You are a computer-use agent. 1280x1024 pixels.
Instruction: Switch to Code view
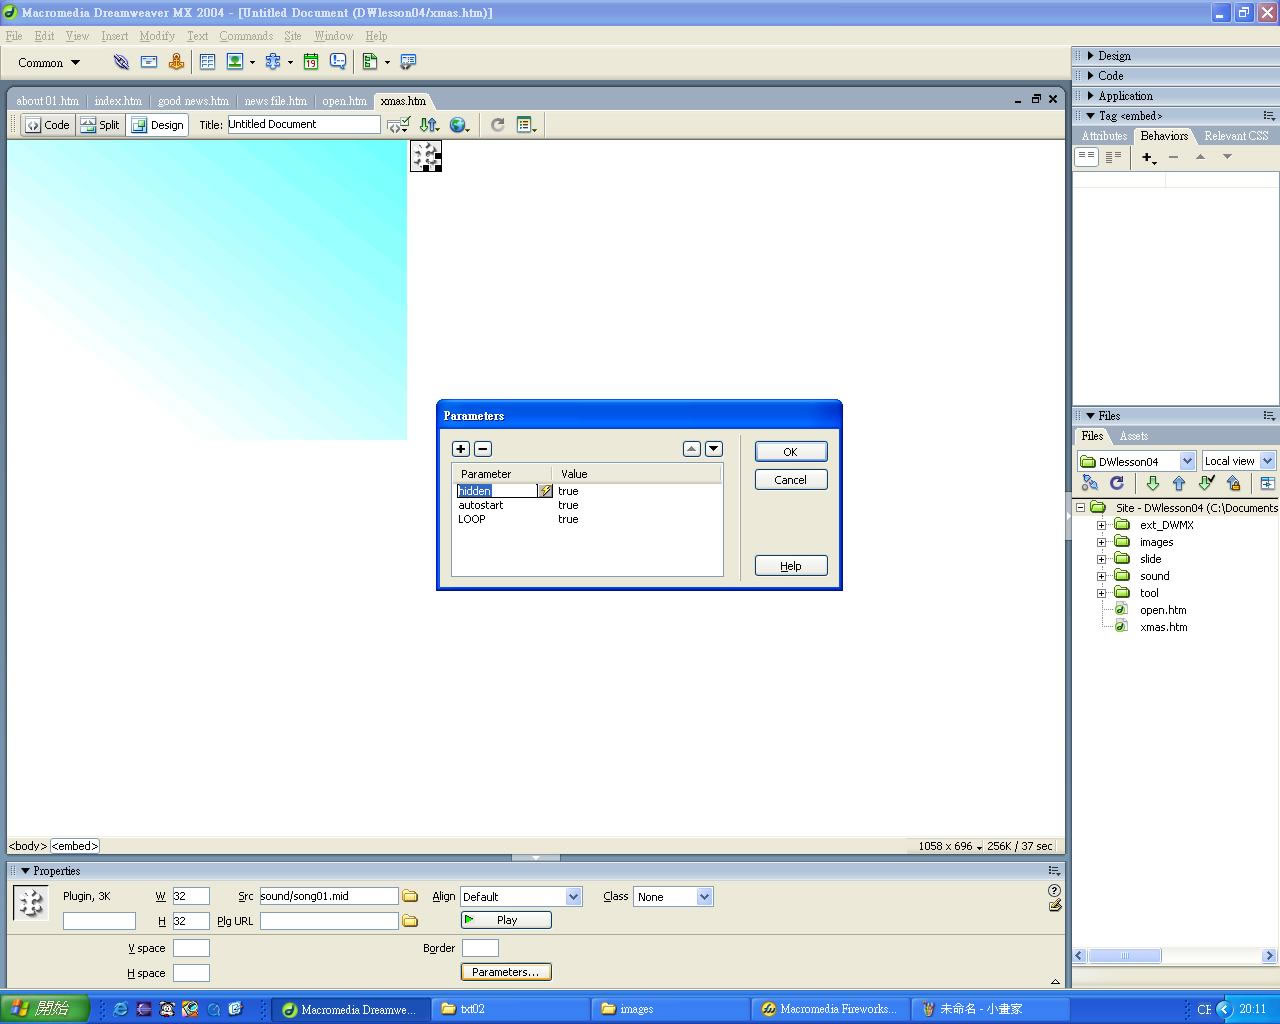[x=48, y=125]
